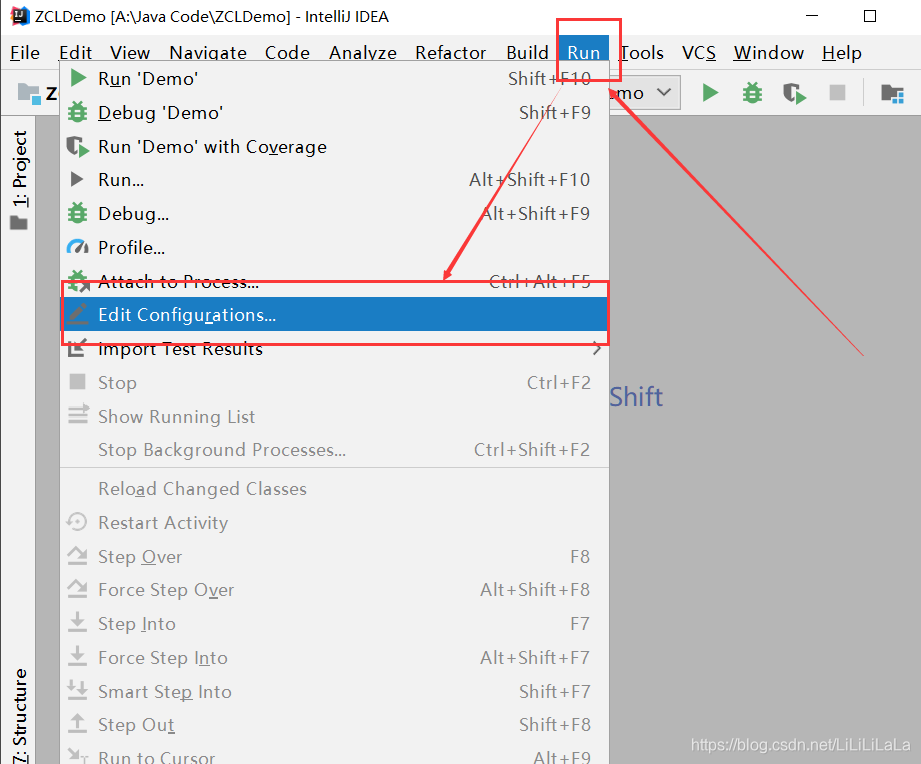Maximize the IntelliJ IDEA window

(870, 16)
